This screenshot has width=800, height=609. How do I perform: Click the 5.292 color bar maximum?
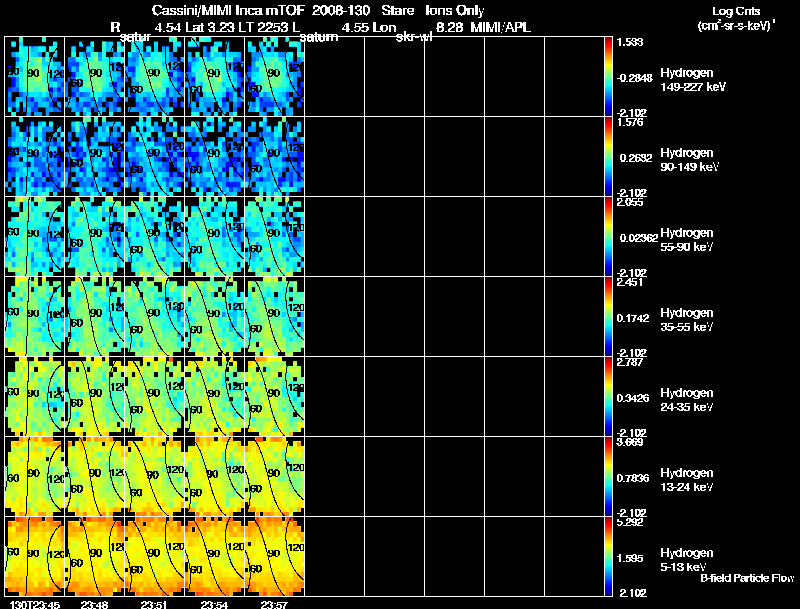coord(630,522)
